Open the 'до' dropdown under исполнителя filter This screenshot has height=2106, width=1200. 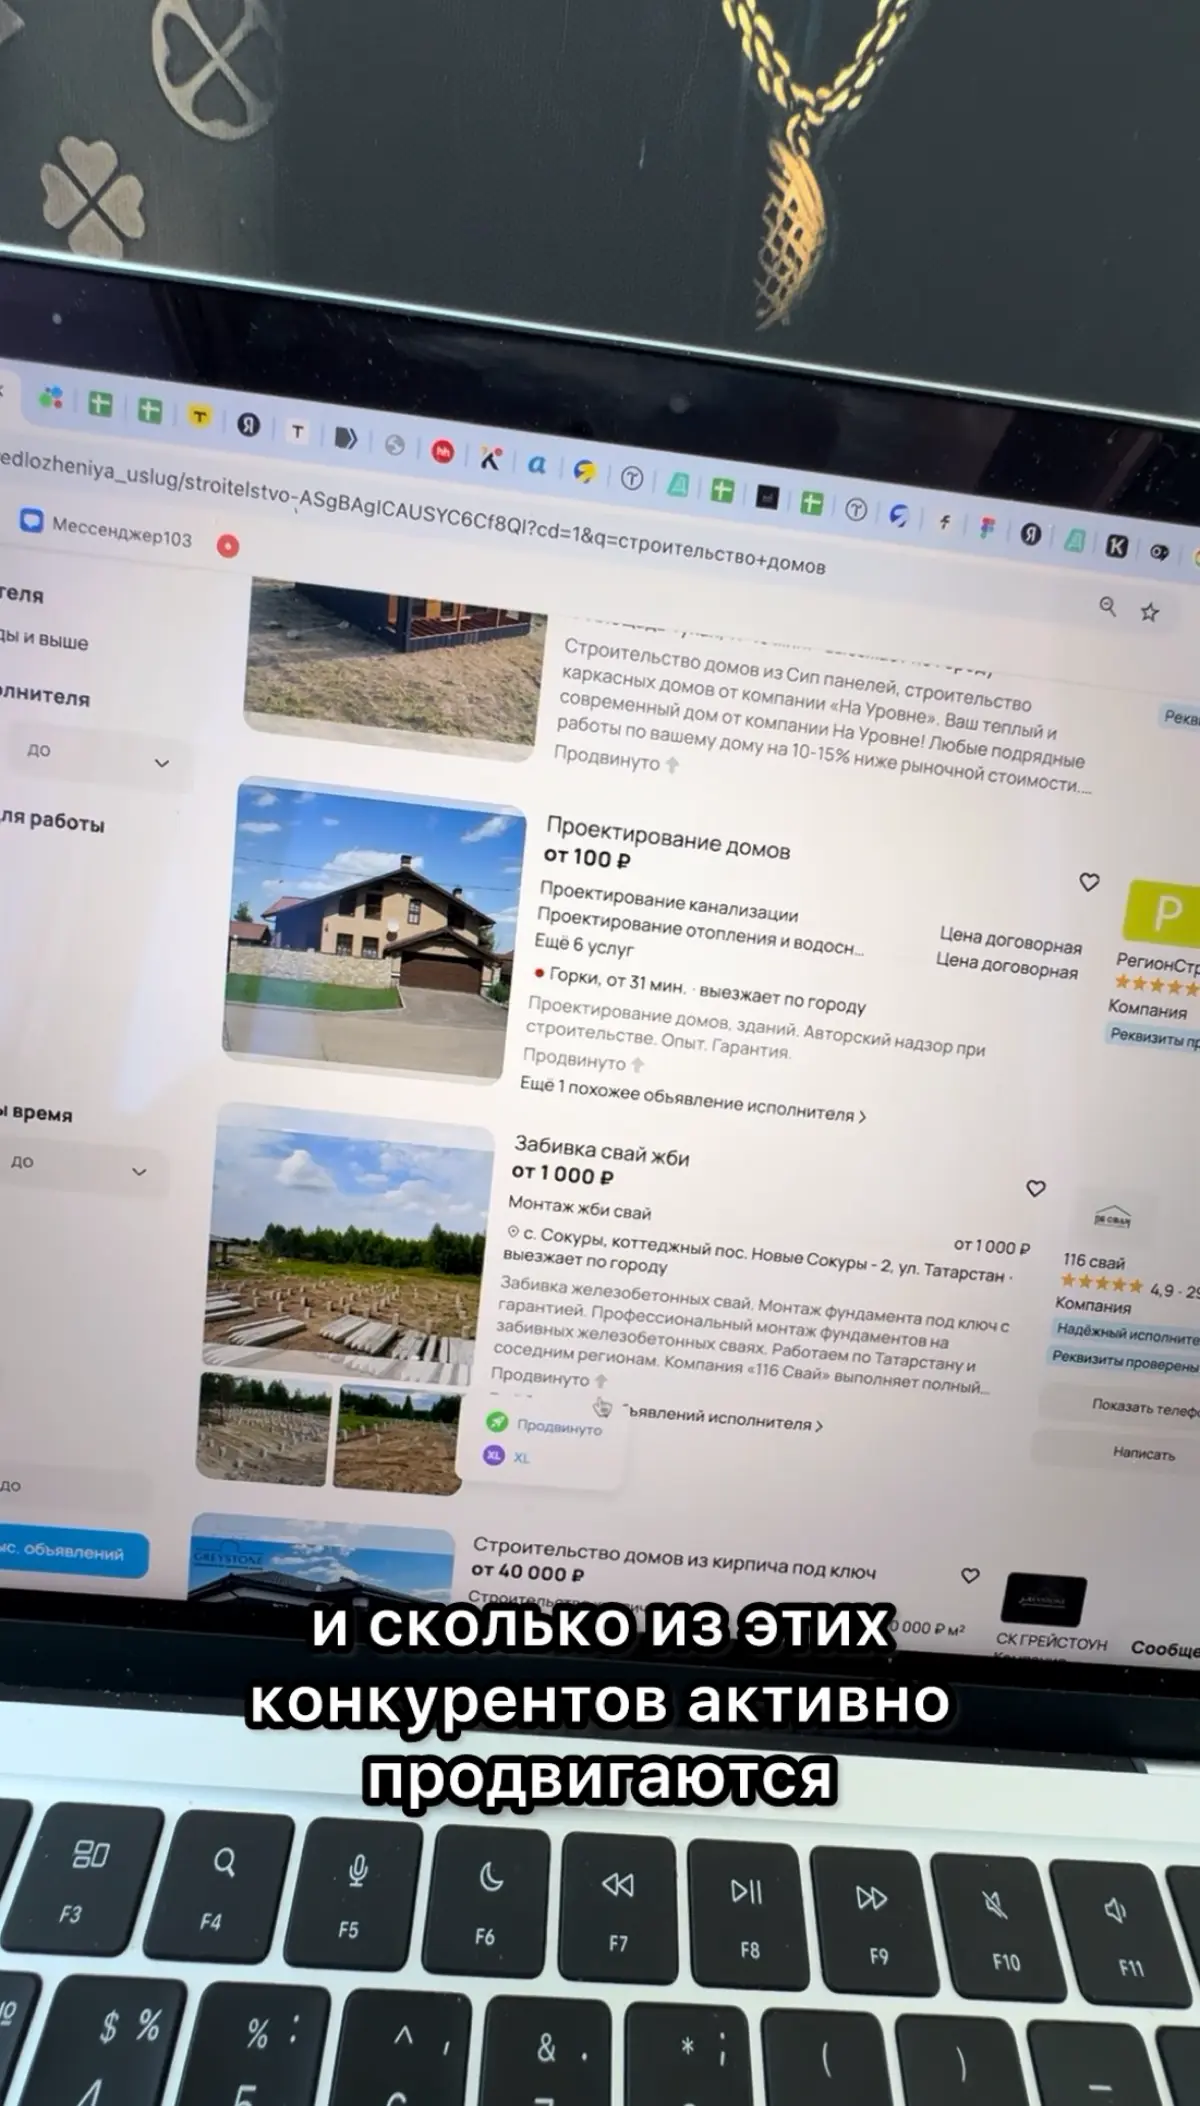(97, 755)
